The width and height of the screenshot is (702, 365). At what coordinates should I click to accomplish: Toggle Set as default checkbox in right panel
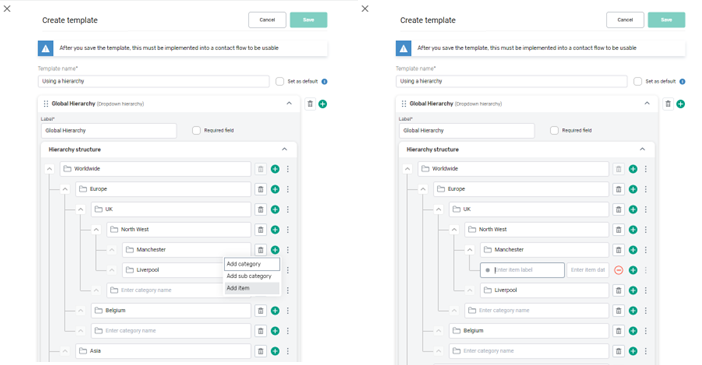638,82
